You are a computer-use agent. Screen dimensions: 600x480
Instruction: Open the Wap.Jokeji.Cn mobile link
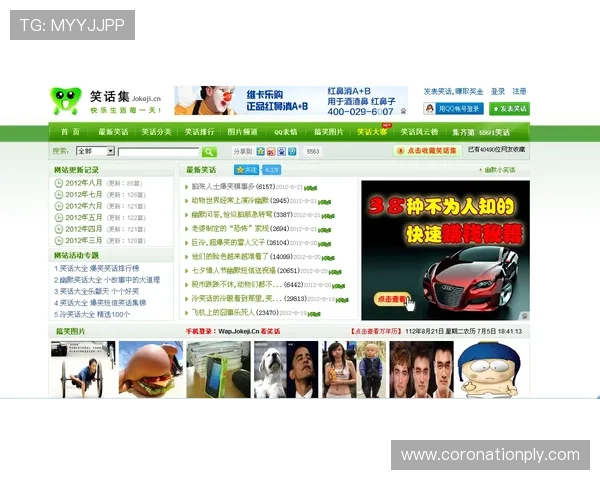click(x=239, y=331)
